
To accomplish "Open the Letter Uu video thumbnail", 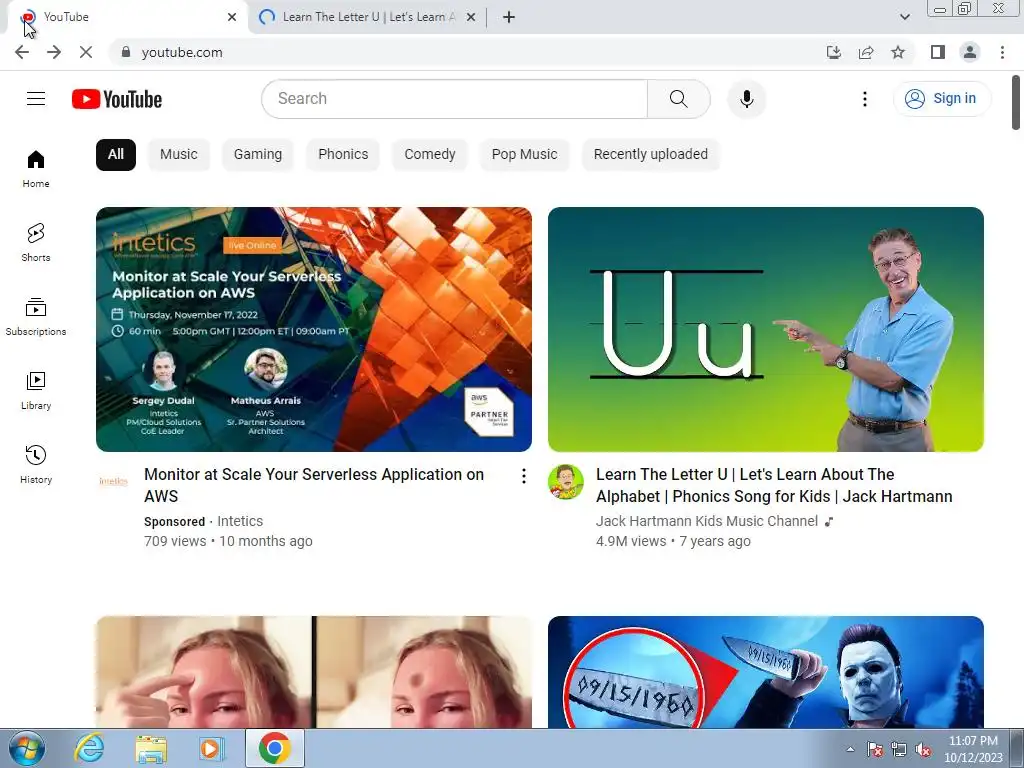I will (765, 329).
